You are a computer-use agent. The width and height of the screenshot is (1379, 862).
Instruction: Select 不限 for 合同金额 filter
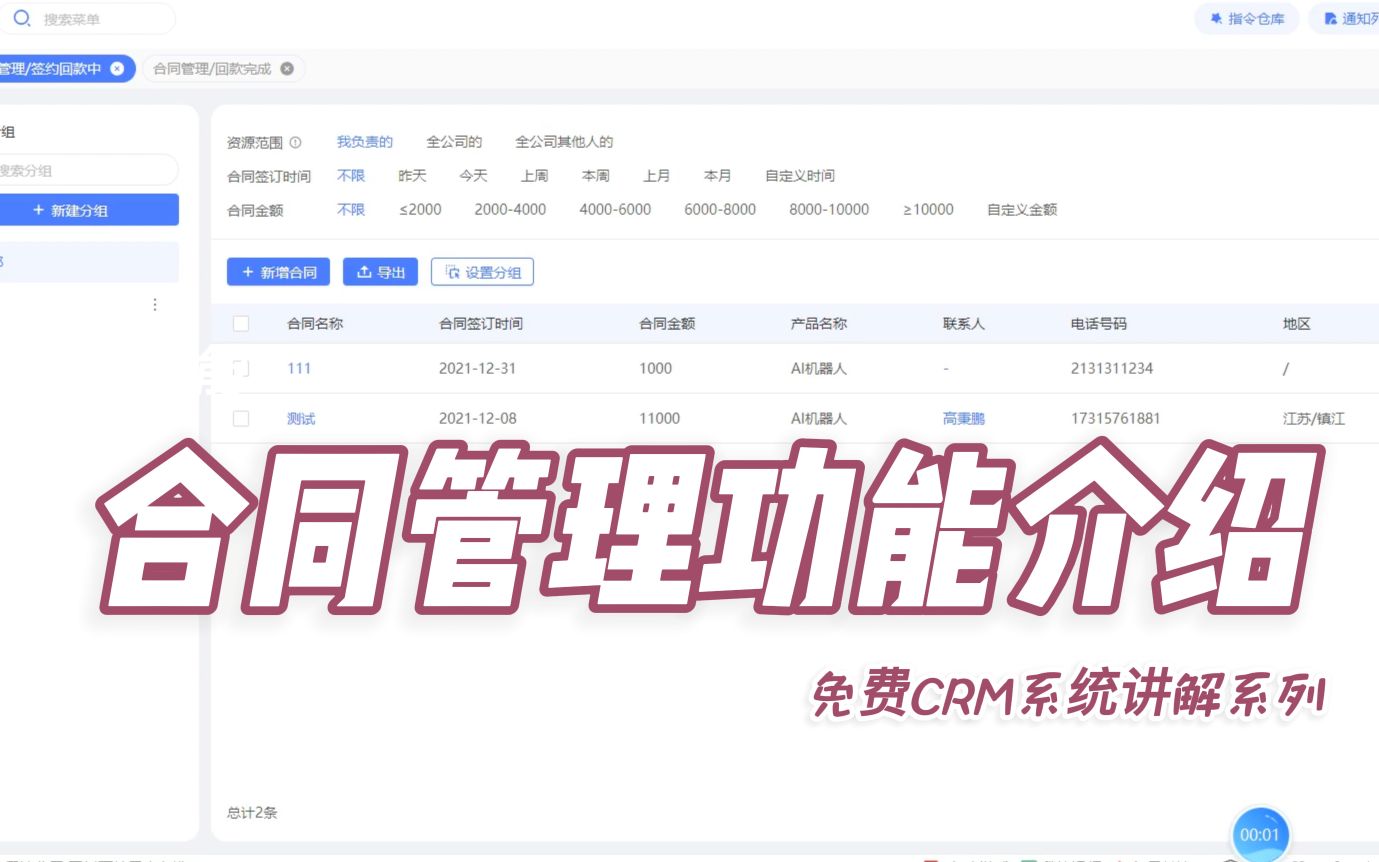point(351,210)
